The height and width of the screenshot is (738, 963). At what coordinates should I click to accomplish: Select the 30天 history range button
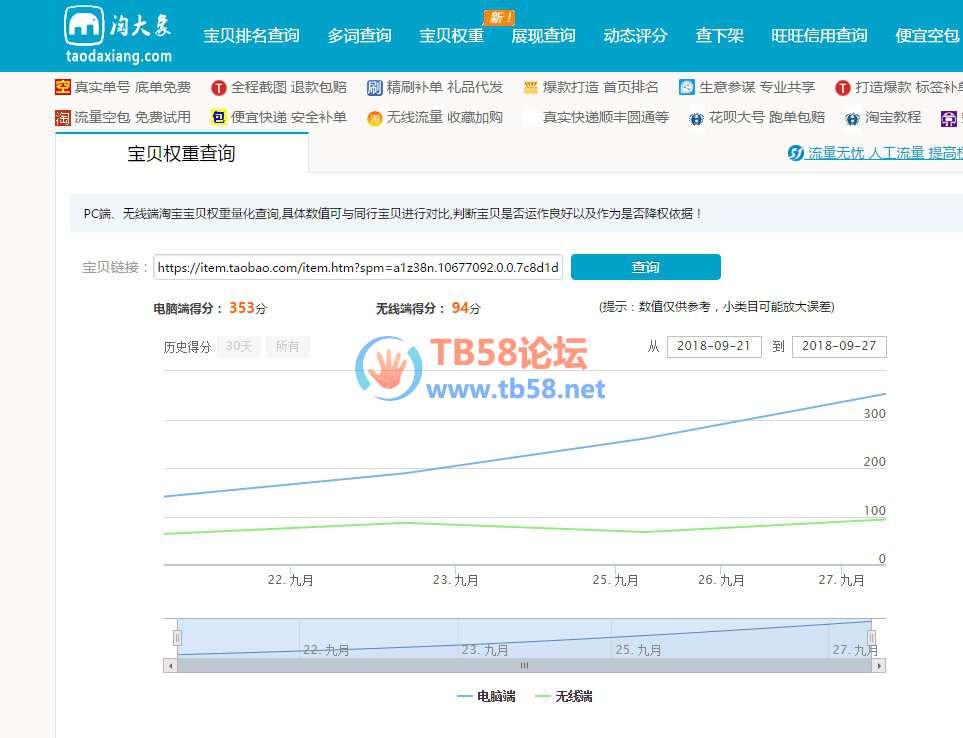[238, 347]
